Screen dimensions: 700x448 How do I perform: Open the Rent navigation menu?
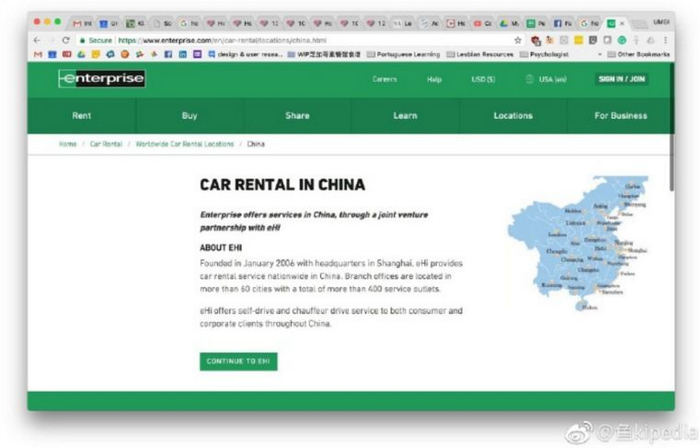coord(81,116)
